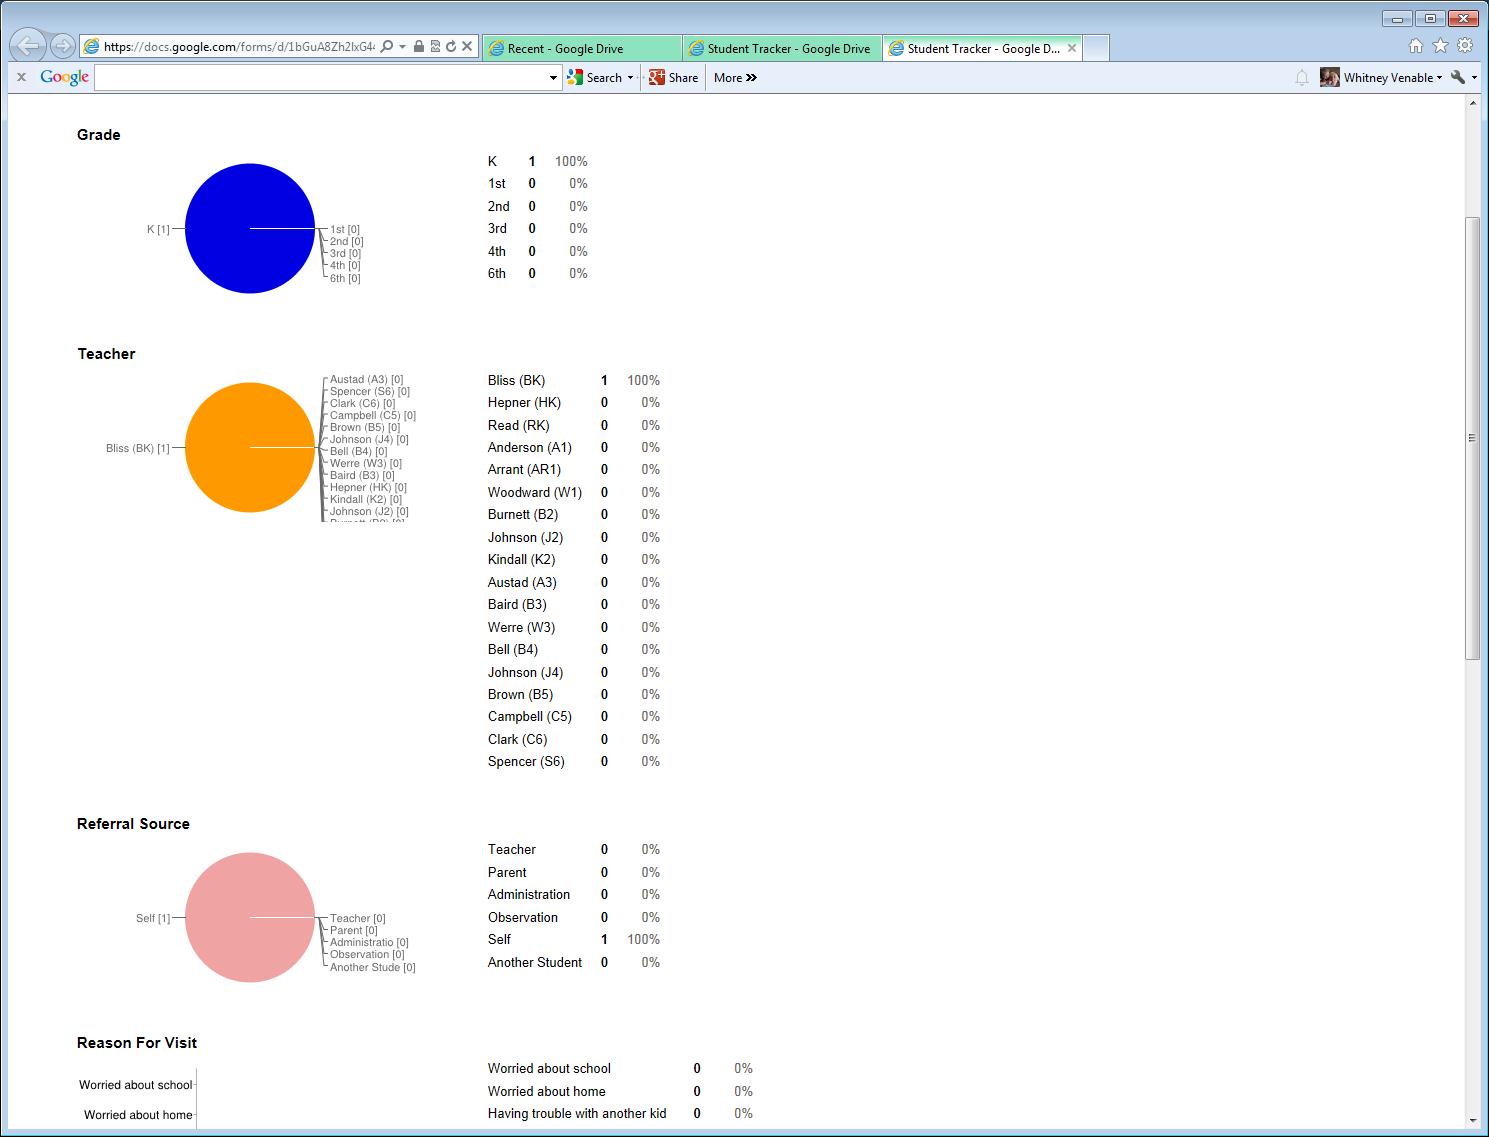Expand the Search button dropdown arrow

pos(628,77)
